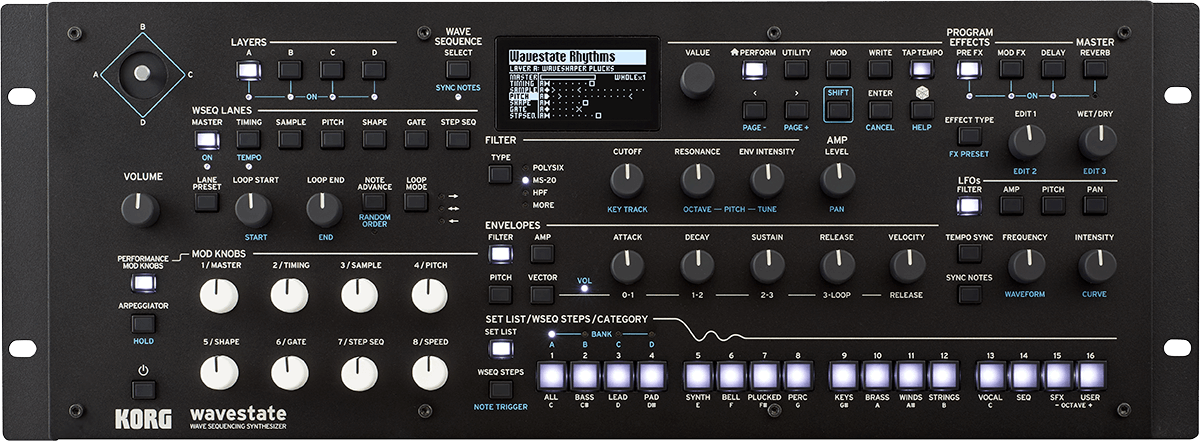
Task: Enable the Arpeggiator button
Action: coord(143,323)
